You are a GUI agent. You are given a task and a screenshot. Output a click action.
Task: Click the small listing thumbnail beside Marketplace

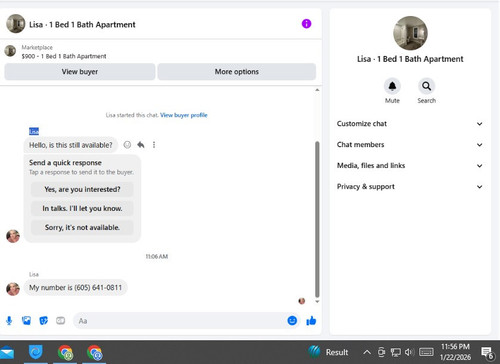click(10, 51)
